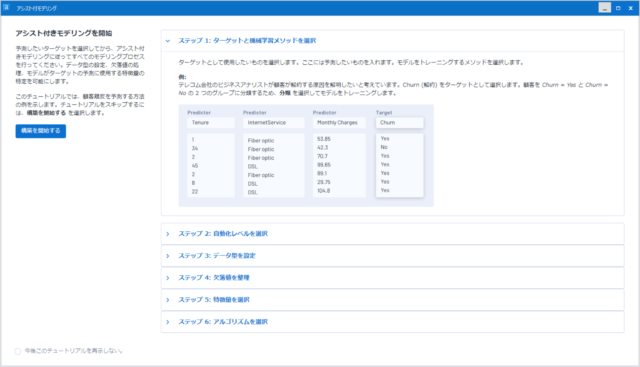Expand the ステップ 3 chevron
This screenshot has height=367, width=640.
[168, 256]
